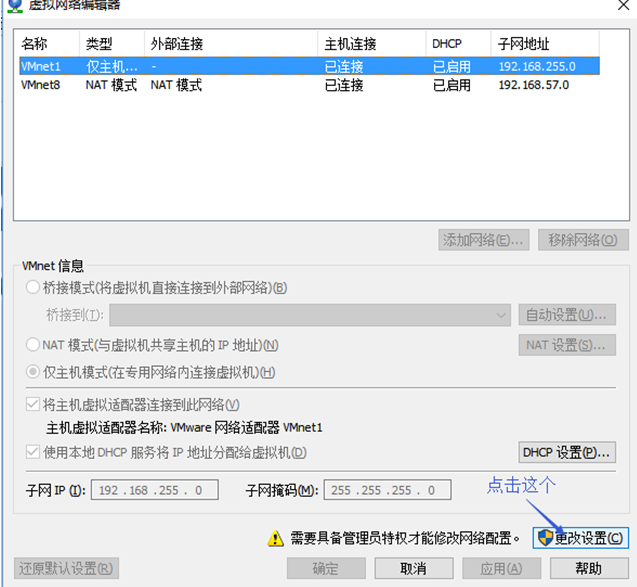Click the 帮助 button
This screenshot has height=587, width=637.
[x=589, y=568]
